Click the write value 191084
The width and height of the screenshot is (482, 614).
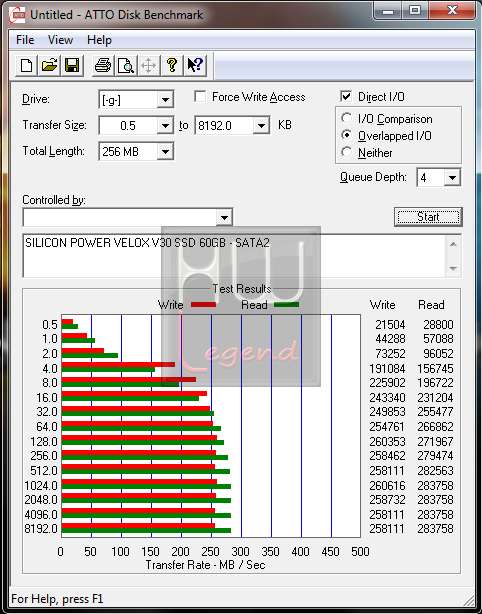click(x=387, y=368)
